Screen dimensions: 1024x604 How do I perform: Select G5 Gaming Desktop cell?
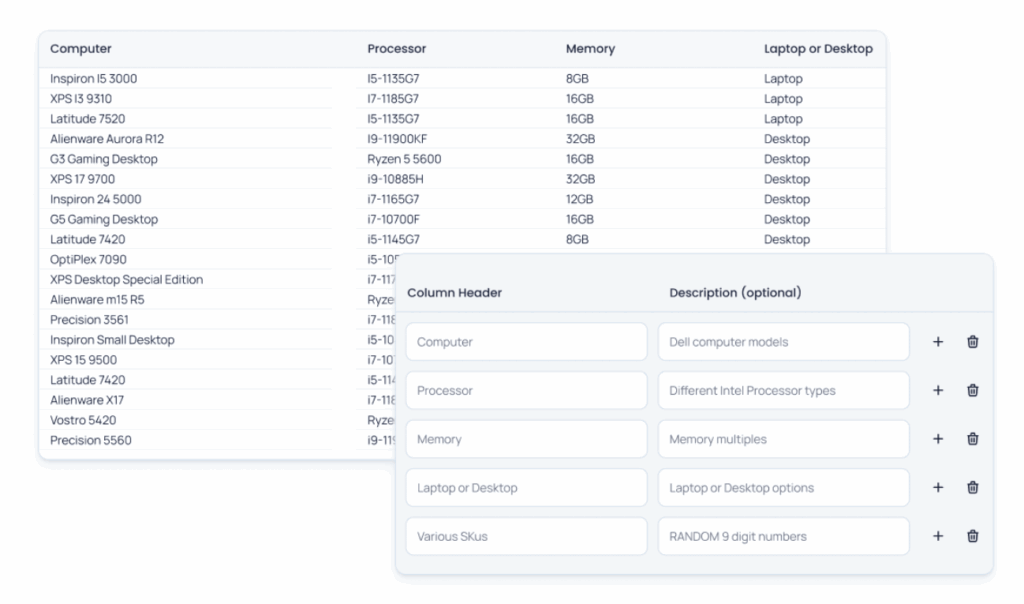[x=103, y=219]
